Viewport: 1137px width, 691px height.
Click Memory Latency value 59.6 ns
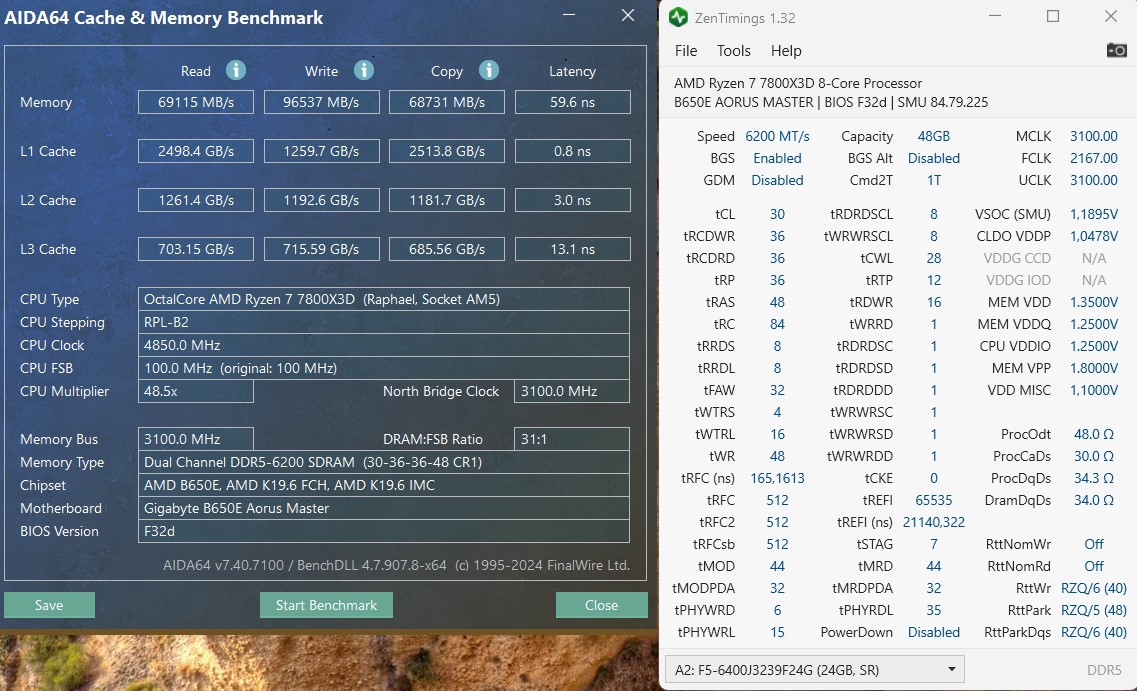pos(572,102)
